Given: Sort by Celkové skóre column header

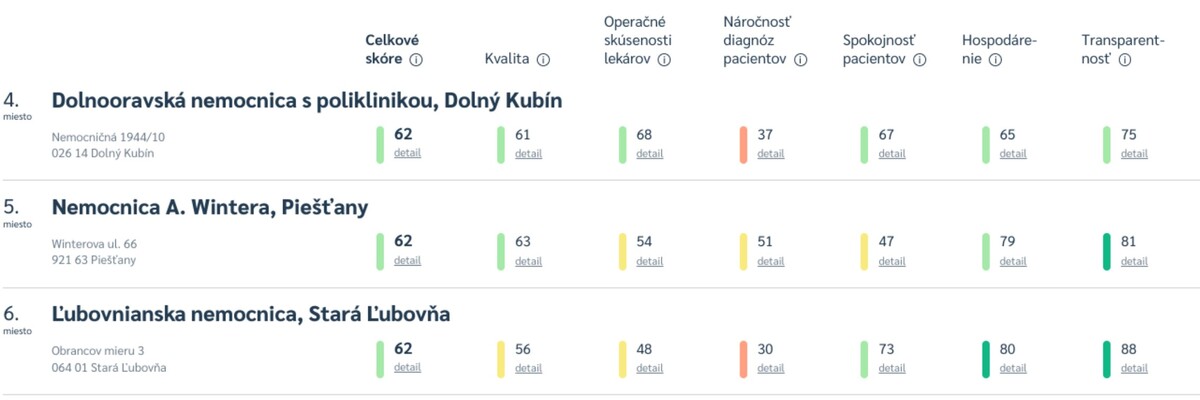Looking at the screenshot, I should (x=391, y=50).
